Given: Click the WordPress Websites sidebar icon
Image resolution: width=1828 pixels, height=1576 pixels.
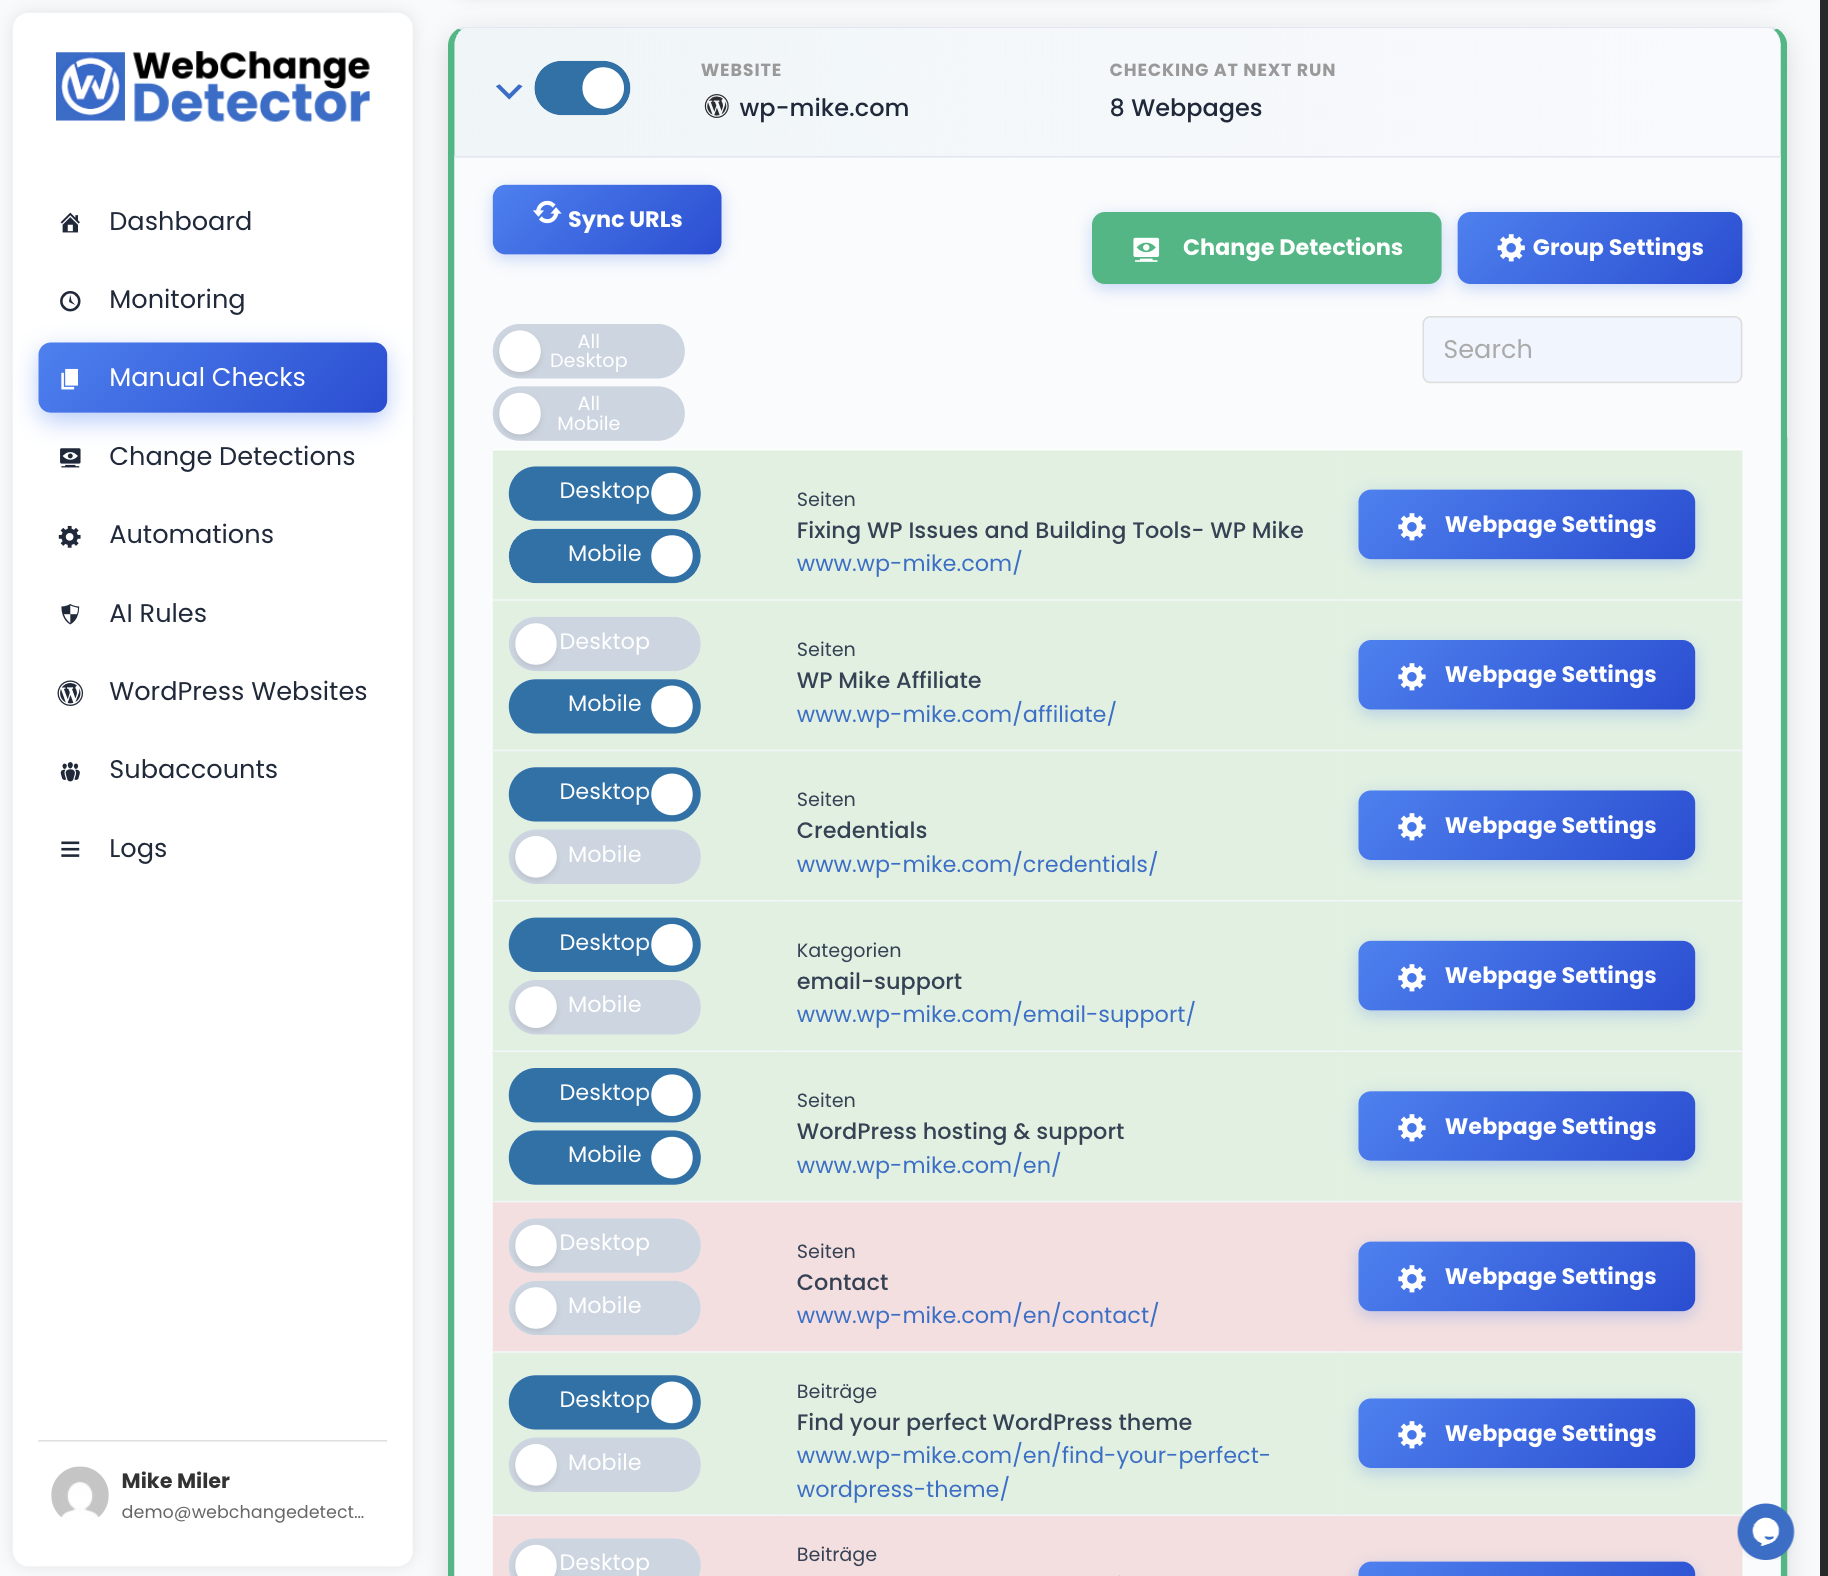Looking at the screenshot, I should pos(70,692).
